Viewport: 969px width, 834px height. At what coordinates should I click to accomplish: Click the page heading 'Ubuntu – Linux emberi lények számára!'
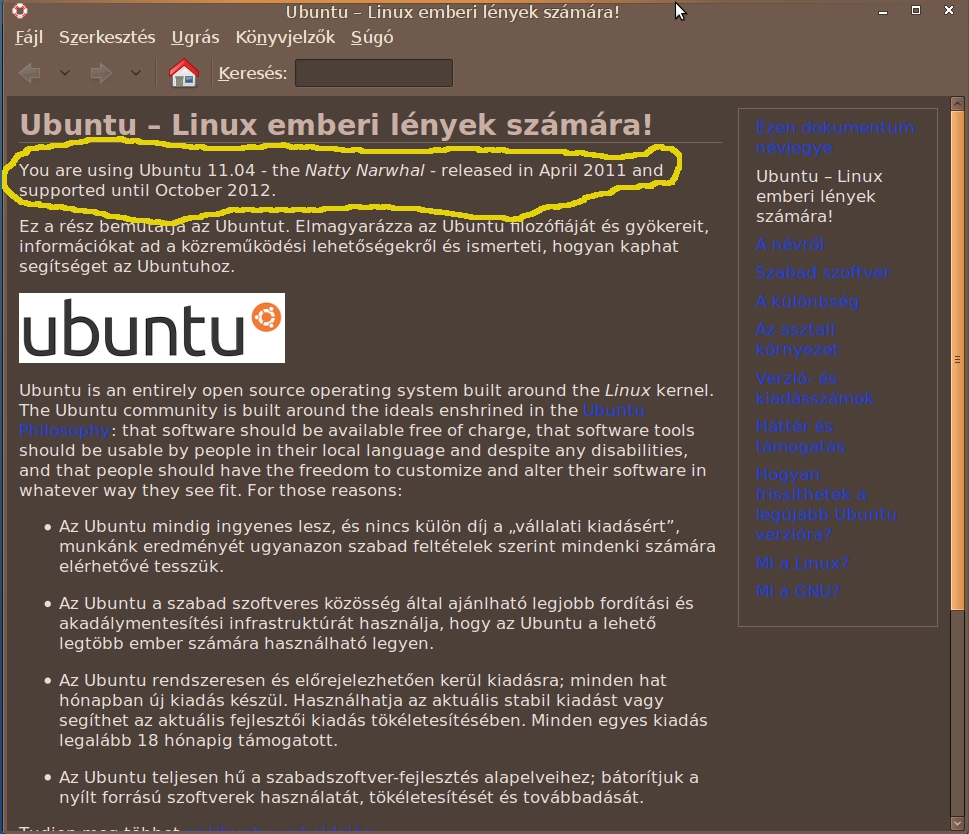336,125
